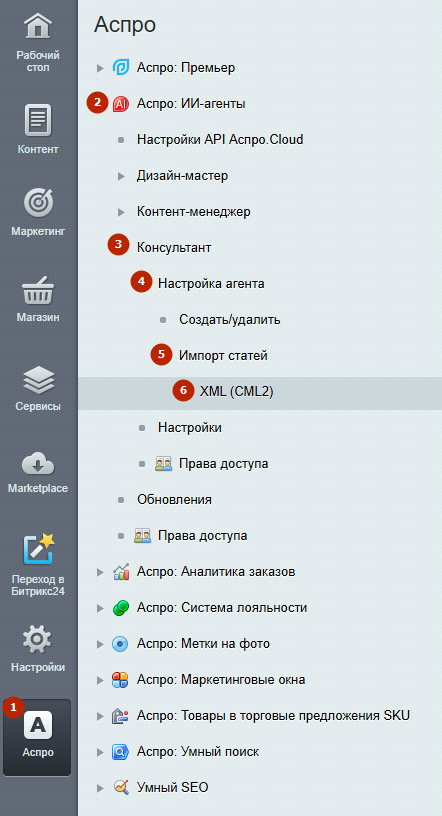Screen dimensions: 442x816
Task: Open the Магазин basket icon
Action: coord(38,290)
